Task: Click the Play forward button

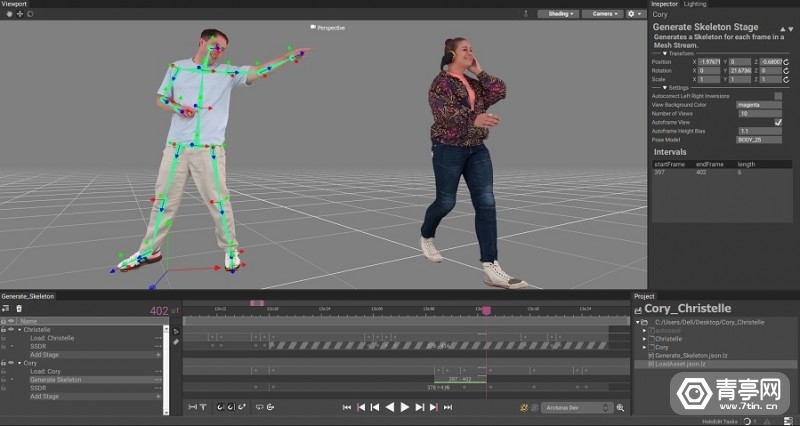Action: (405, 407)
